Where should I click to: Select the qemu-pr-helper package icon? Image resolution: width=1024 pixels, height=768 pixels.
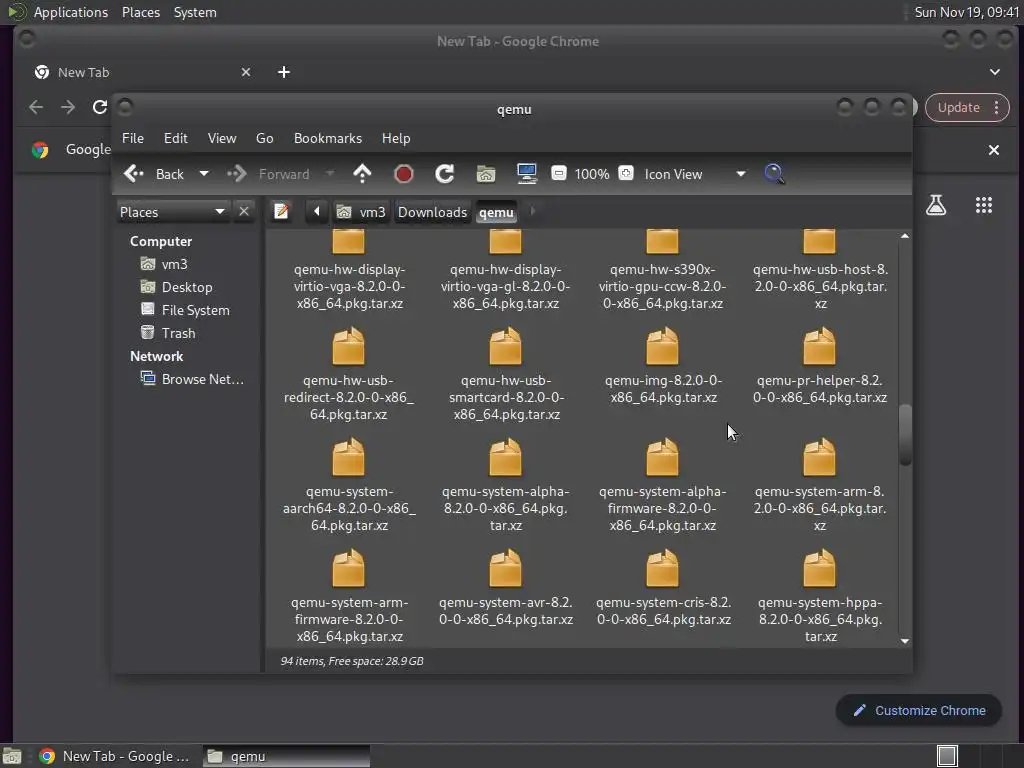819,346
